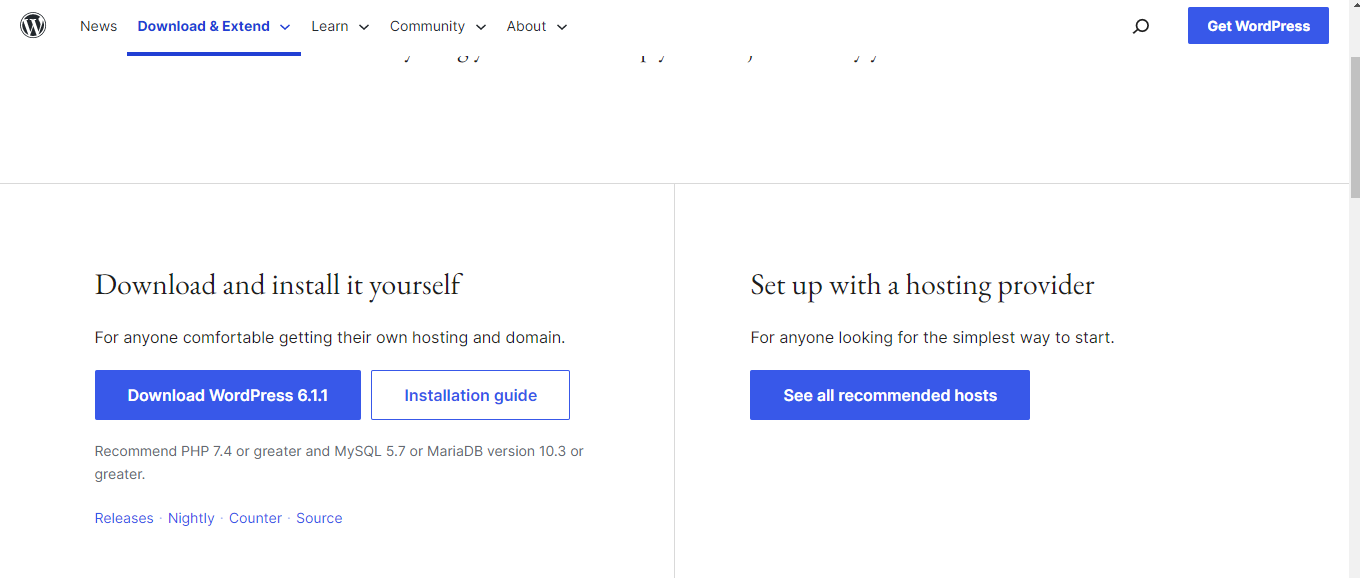Open the Download & Extend menu
The height and width of the screenshot is (578, 1360).
point(204,26)
